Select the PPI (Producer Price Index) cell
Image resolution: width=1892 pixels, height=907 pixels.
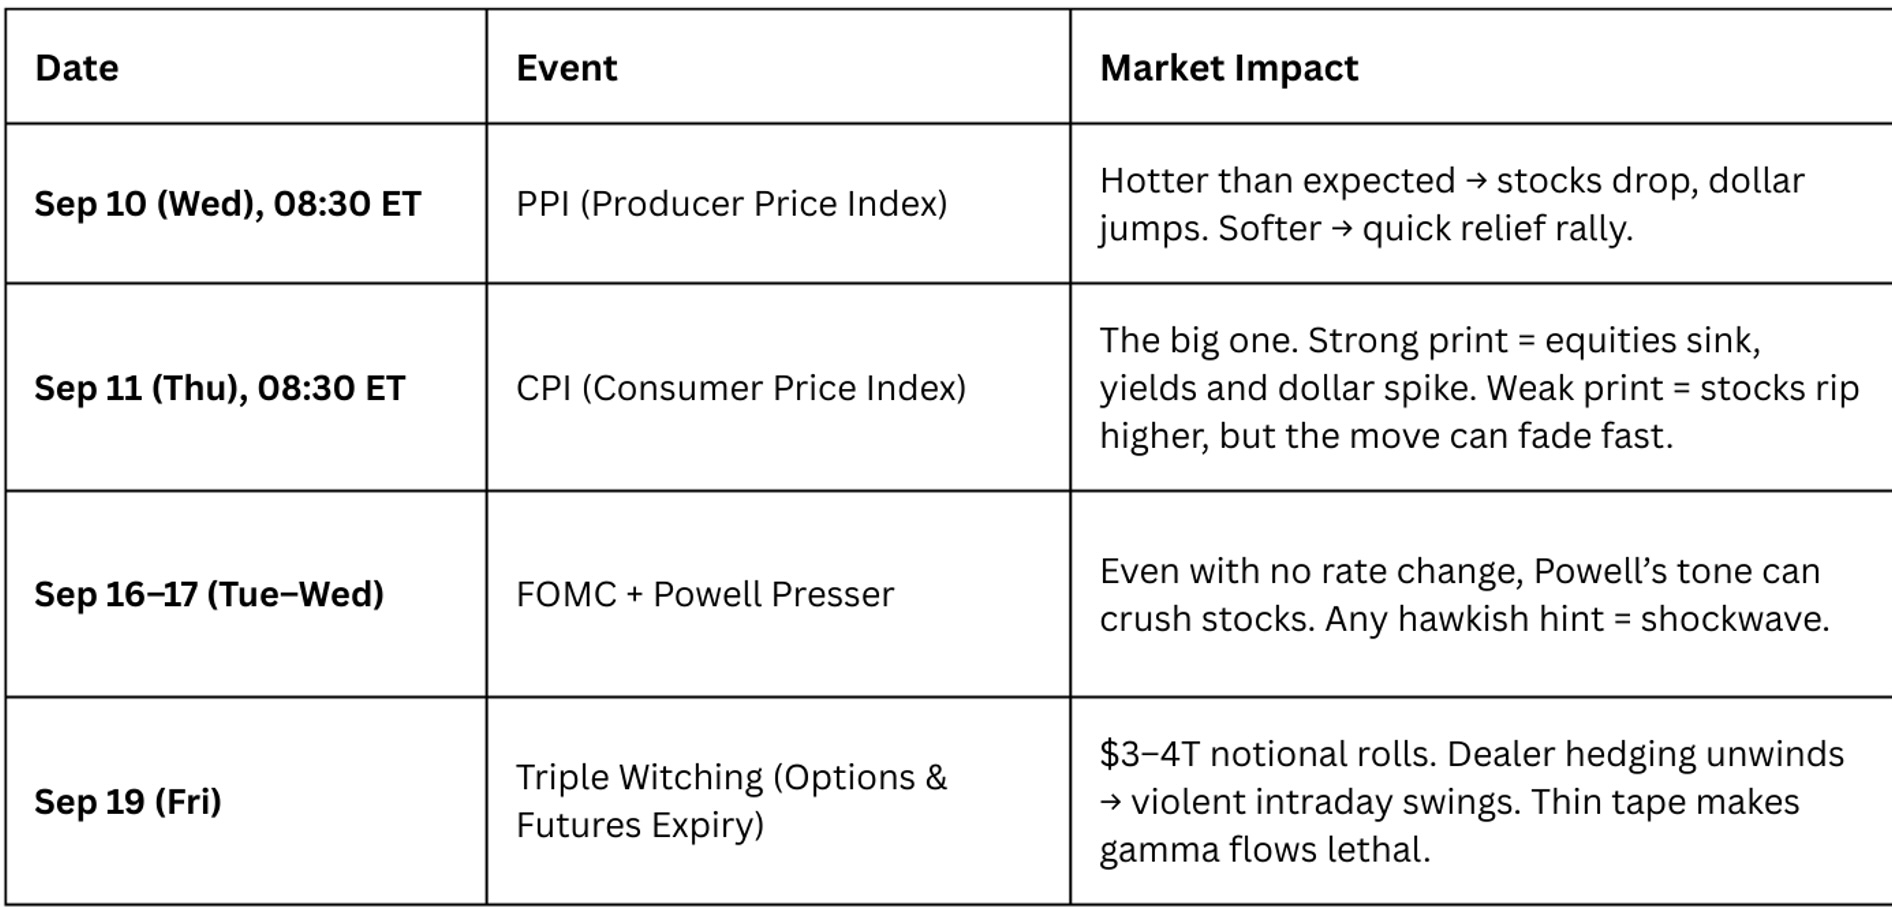pyautogui.click(x=731, y=204)
